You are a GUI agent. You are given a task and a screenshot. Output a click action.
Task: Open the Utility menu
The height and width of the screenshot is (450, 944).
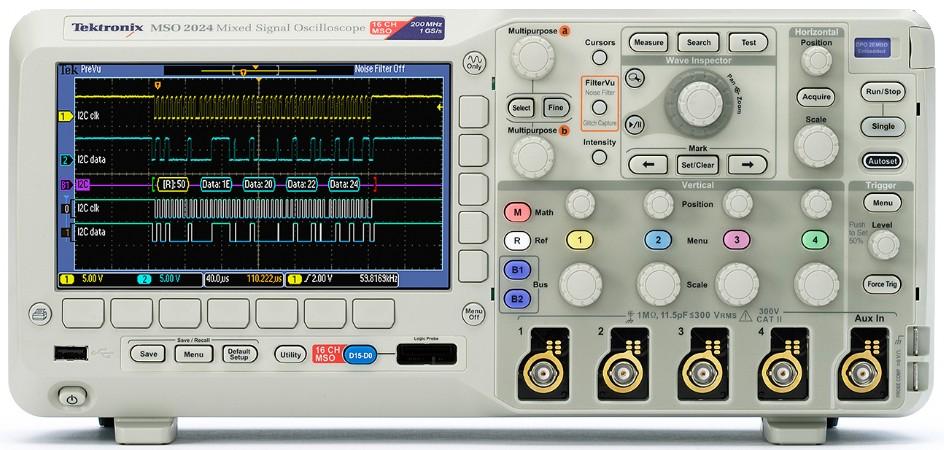[291, 355]
